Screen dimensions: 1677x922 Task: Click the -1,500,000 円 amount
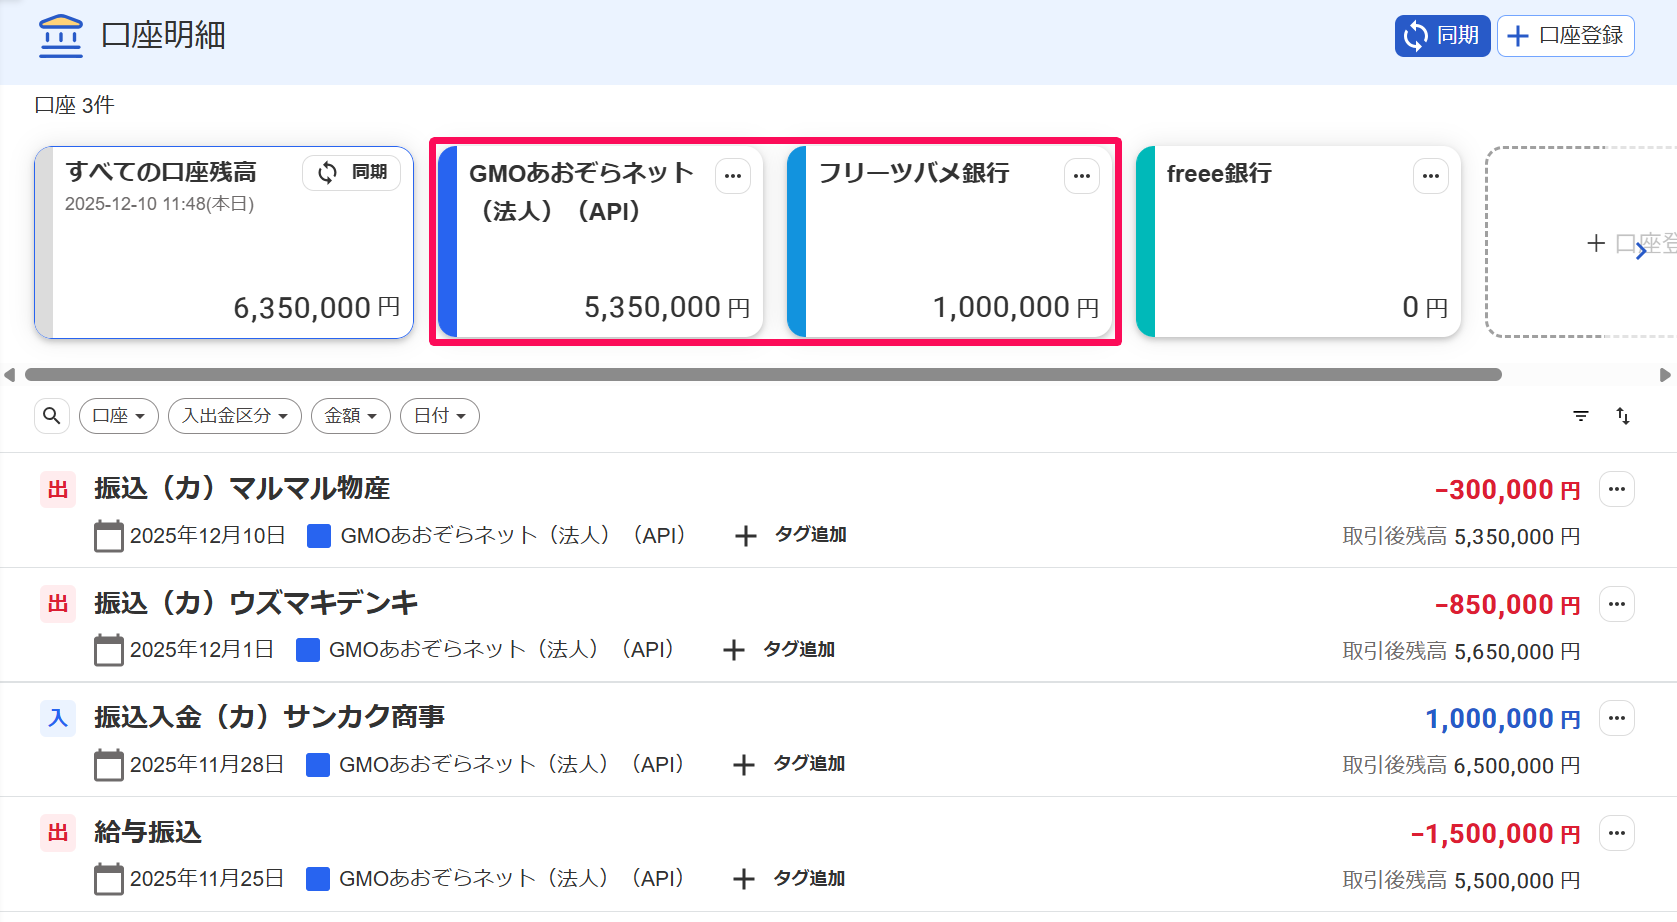pos(1496,834)
